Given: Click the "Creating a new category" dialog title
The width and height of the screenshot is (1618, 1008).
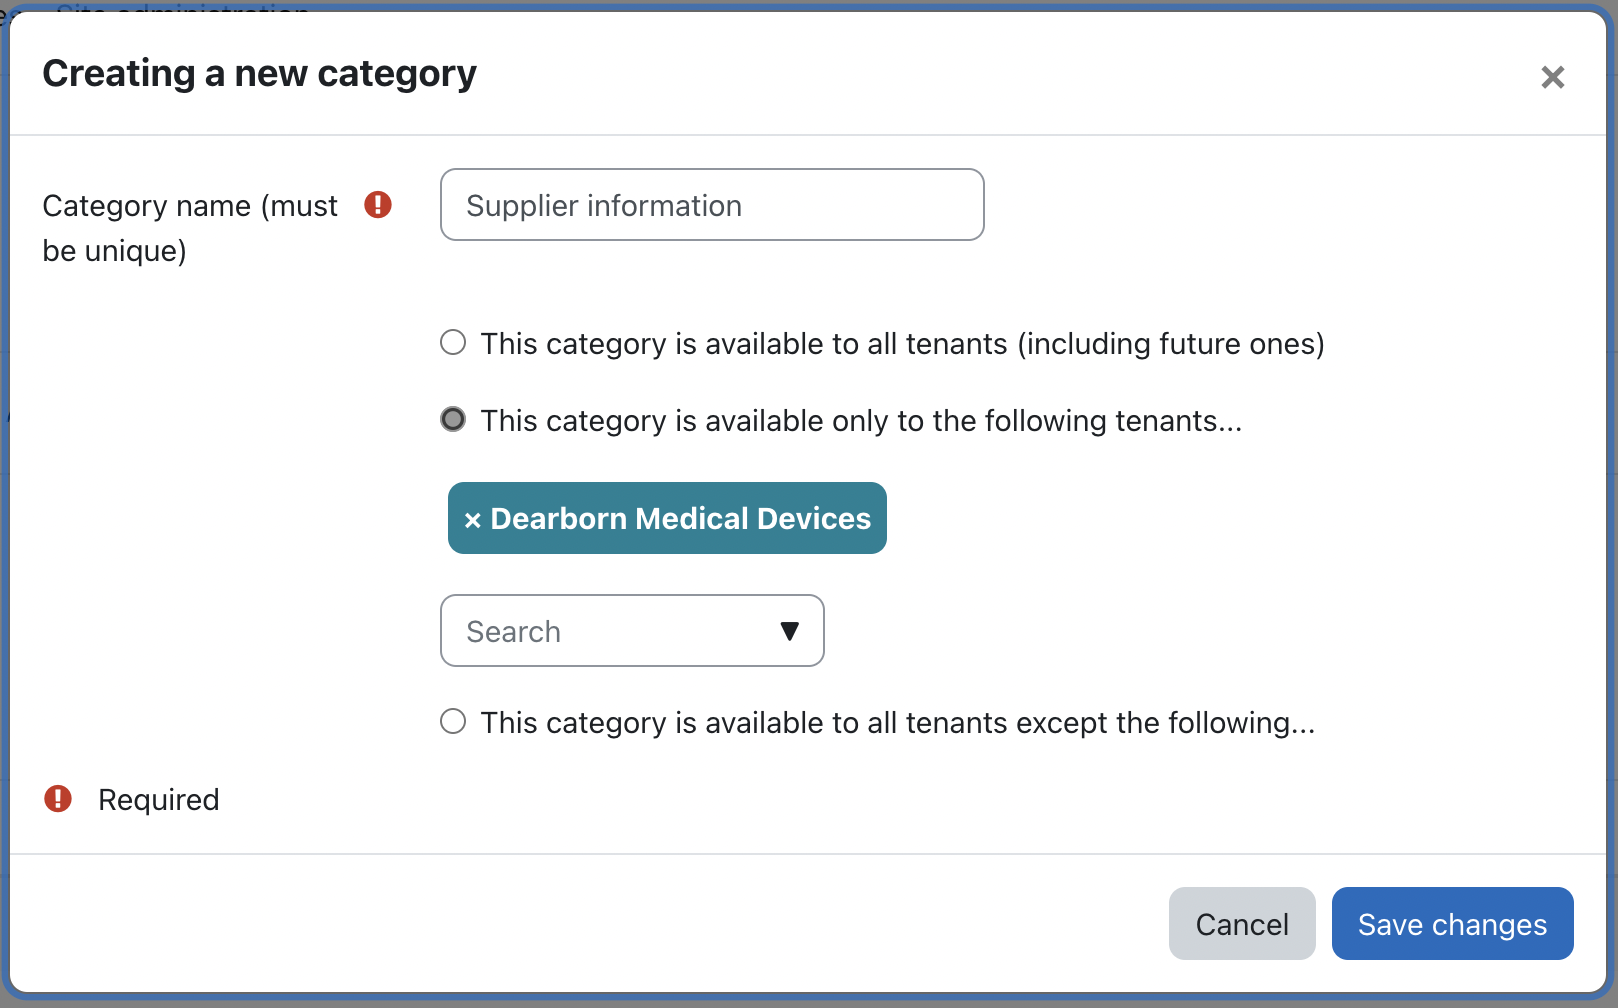Looking at the screenshot, I should [259, 73].
